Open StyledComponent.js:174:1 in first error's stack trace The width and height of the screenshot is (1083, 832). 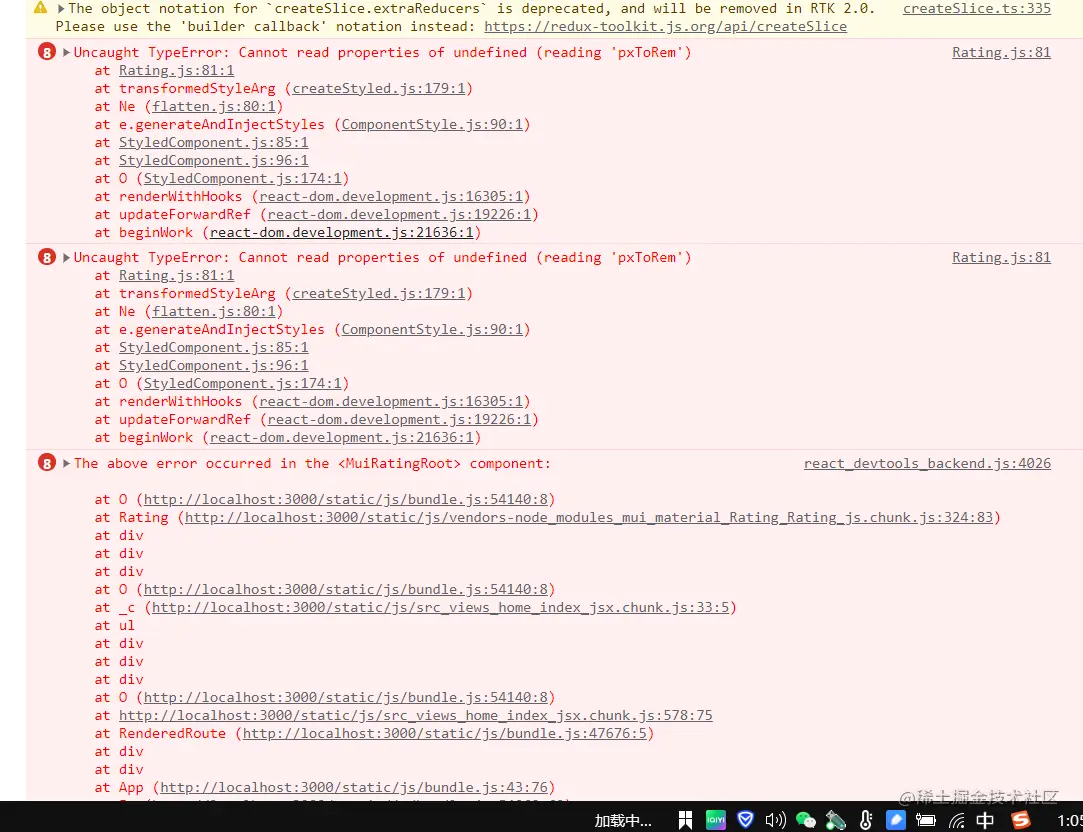(x=242, y=177)
